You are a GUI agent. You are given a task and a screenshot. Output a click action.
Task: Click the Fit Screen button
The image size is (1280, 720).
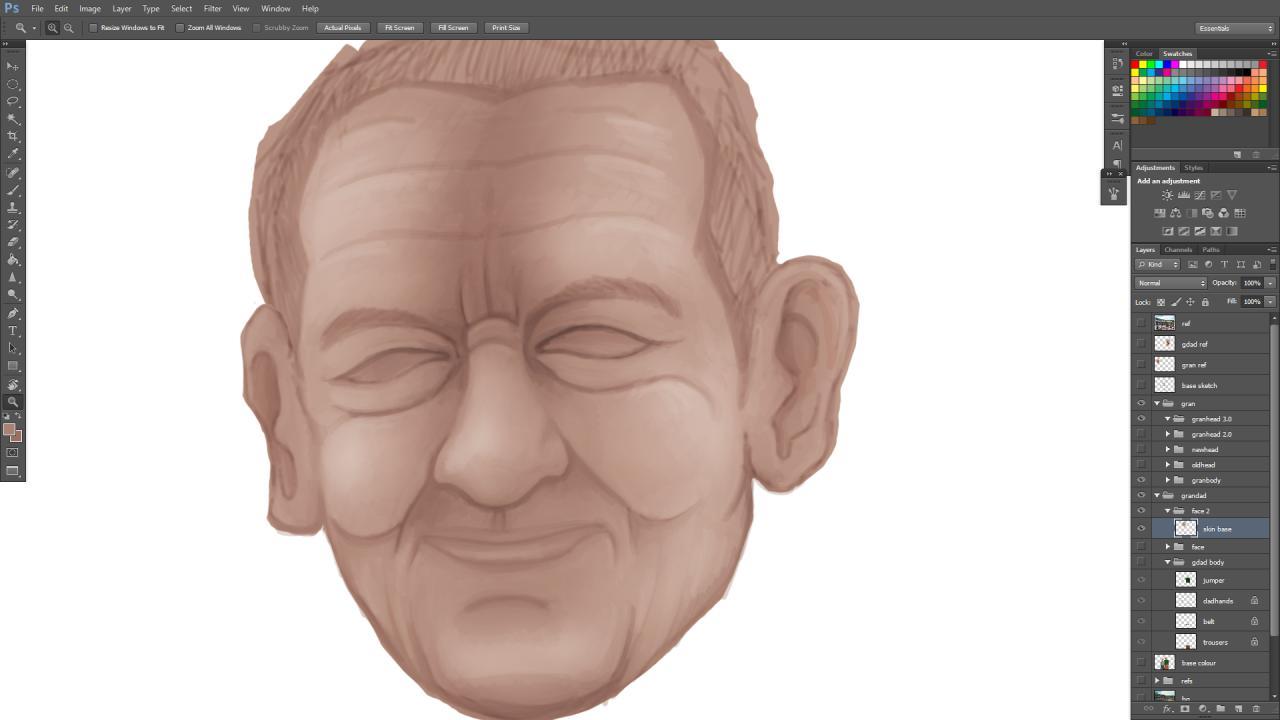(399, 28)
